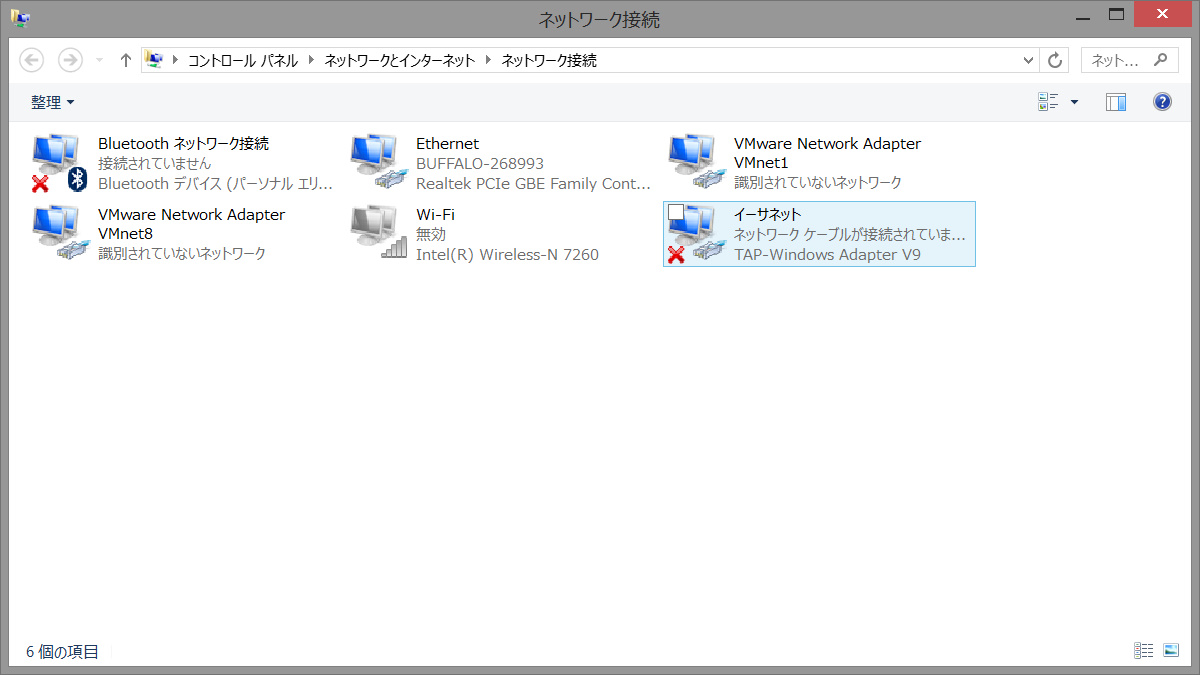This screenshot has width=1200, height=675.
Task: Click the VMnet8 識別されていないネットワーク text
Action: [182, 254]
